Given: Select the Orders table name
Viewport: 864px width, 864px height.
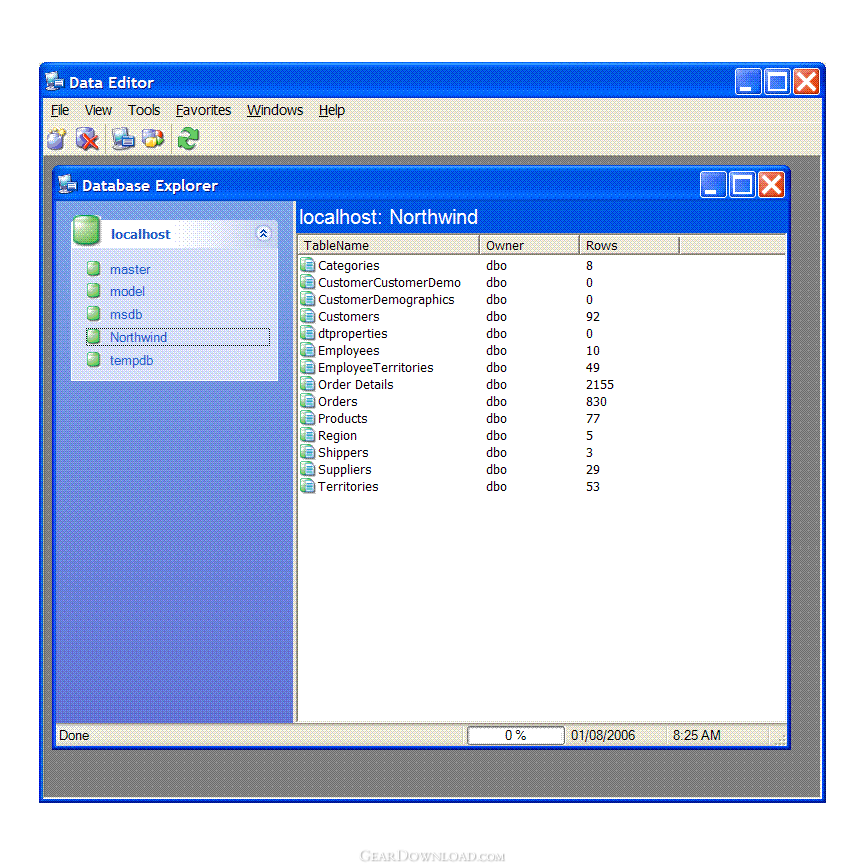Looking at the screenshot, I should click(x=338, y=402).
